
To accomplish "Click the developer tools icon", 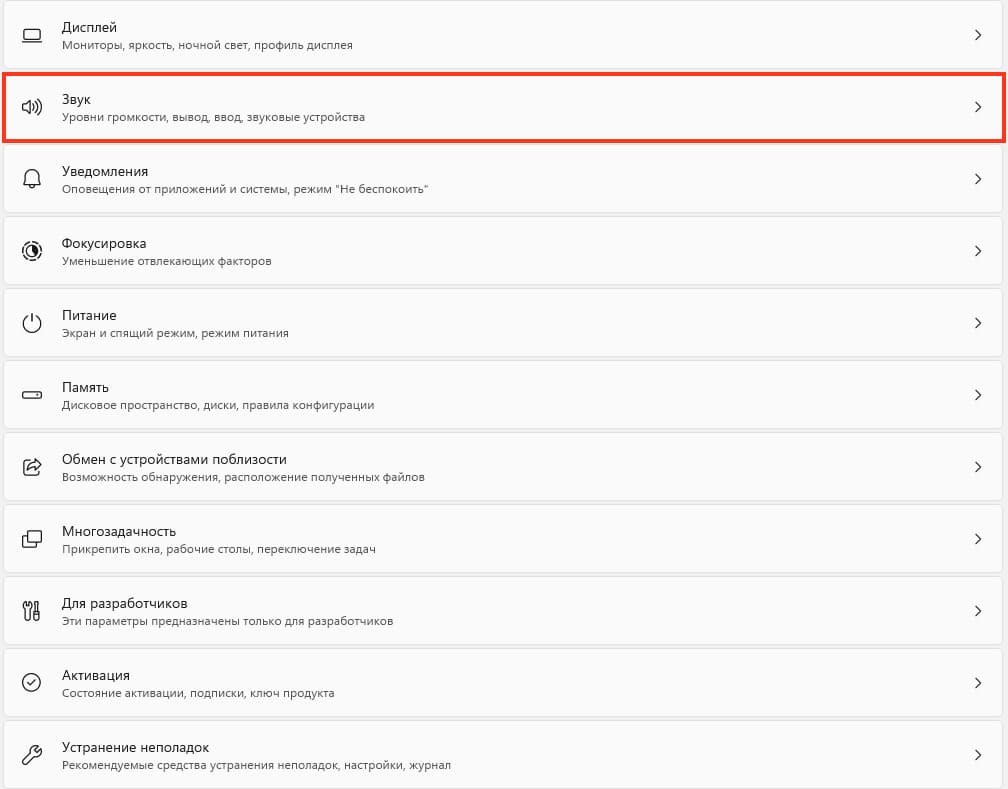I will (x=32, y=611).
